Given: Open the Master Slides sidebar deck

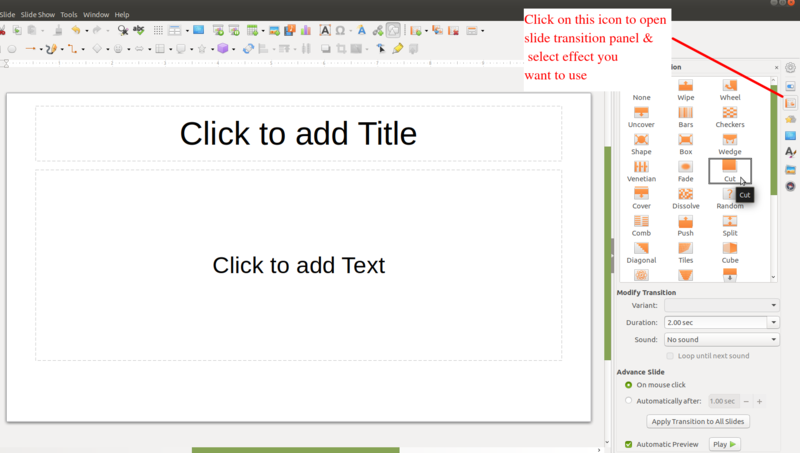Looking at the screenshot, I should [x=790, y=136].
